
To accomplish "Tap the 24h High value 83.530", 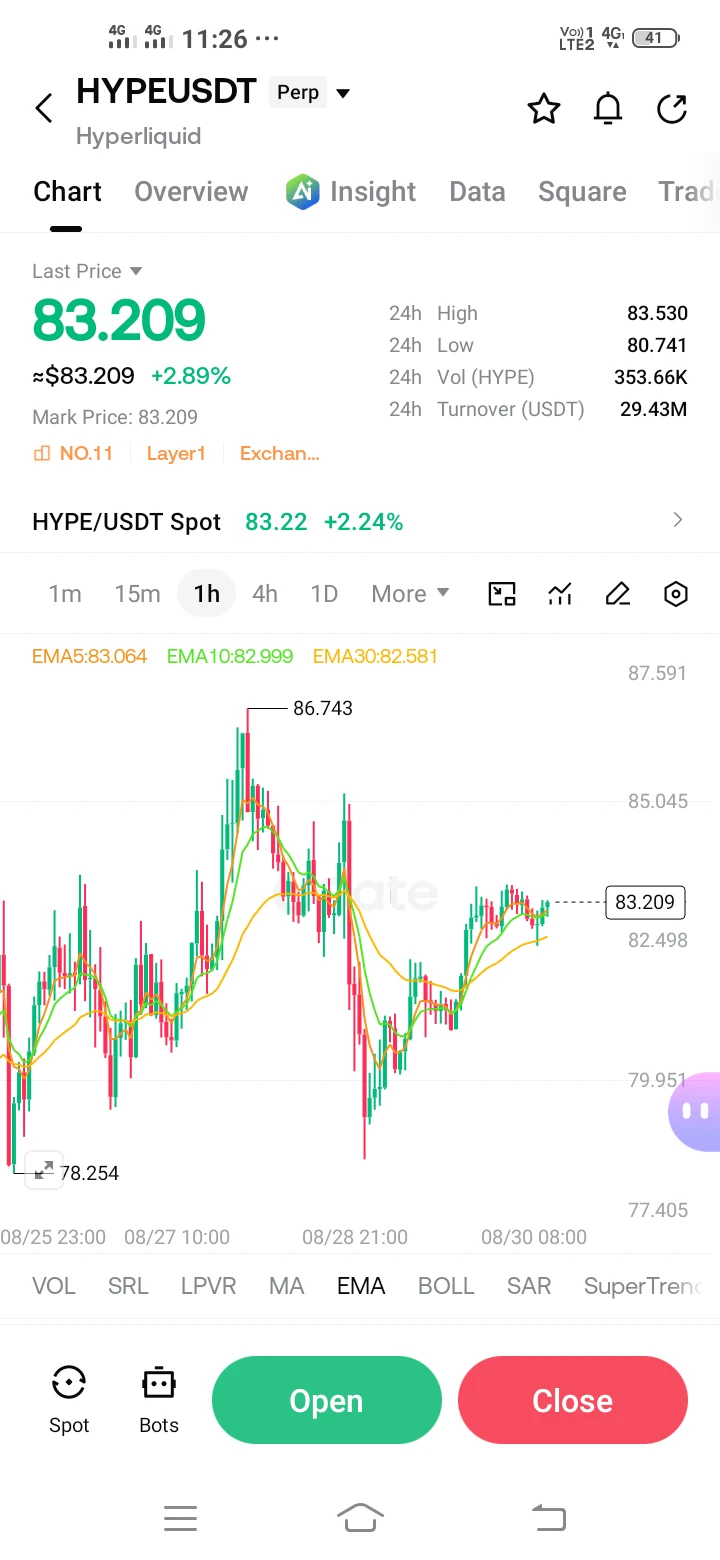I will click(x=657, y=313).
